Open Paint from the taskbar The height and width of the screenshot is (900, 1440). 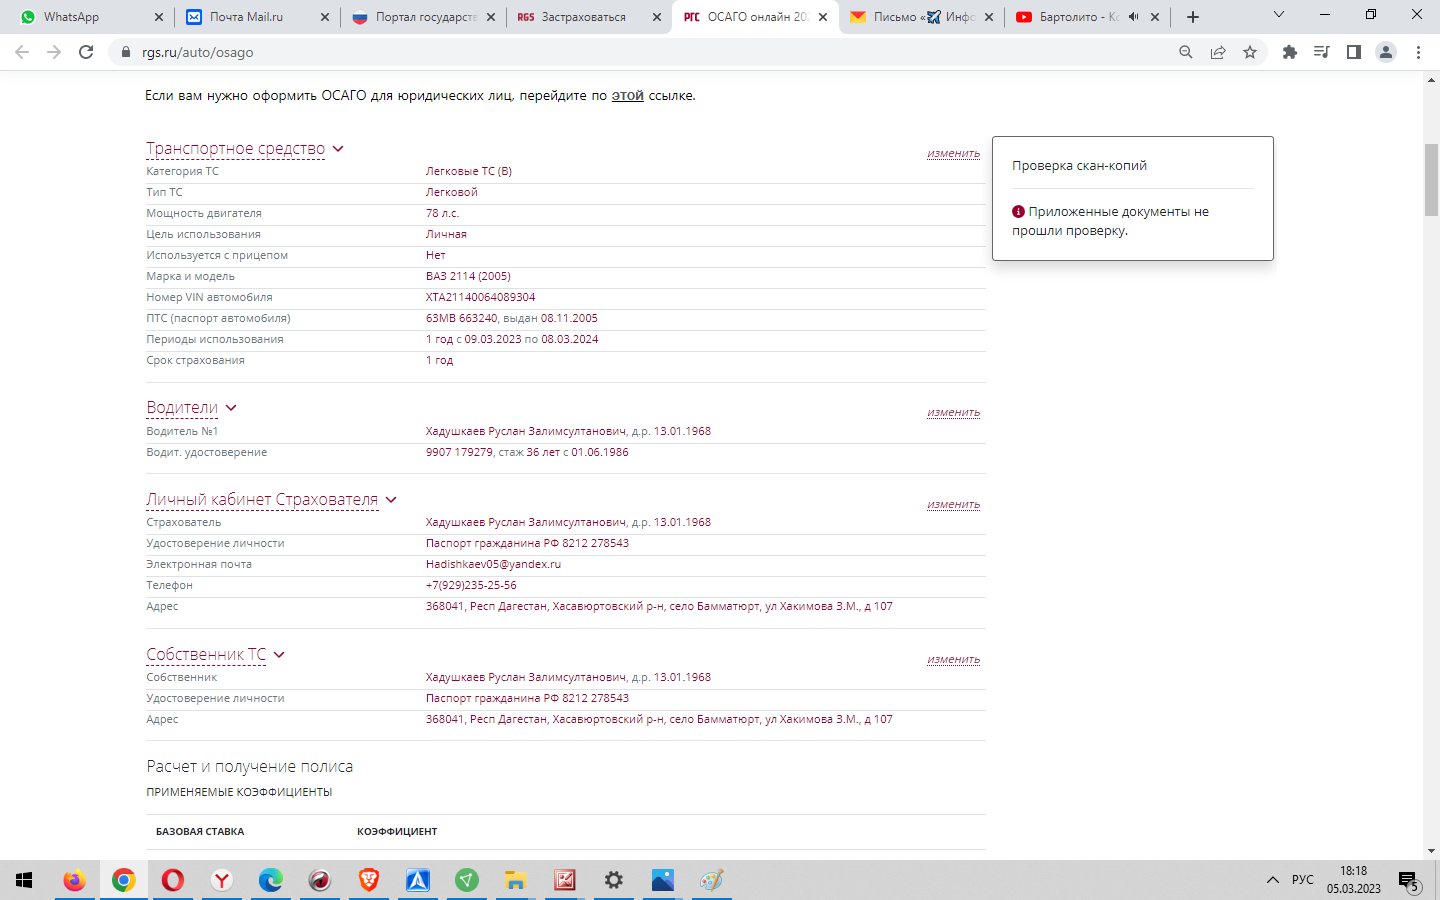click(711, 880)
